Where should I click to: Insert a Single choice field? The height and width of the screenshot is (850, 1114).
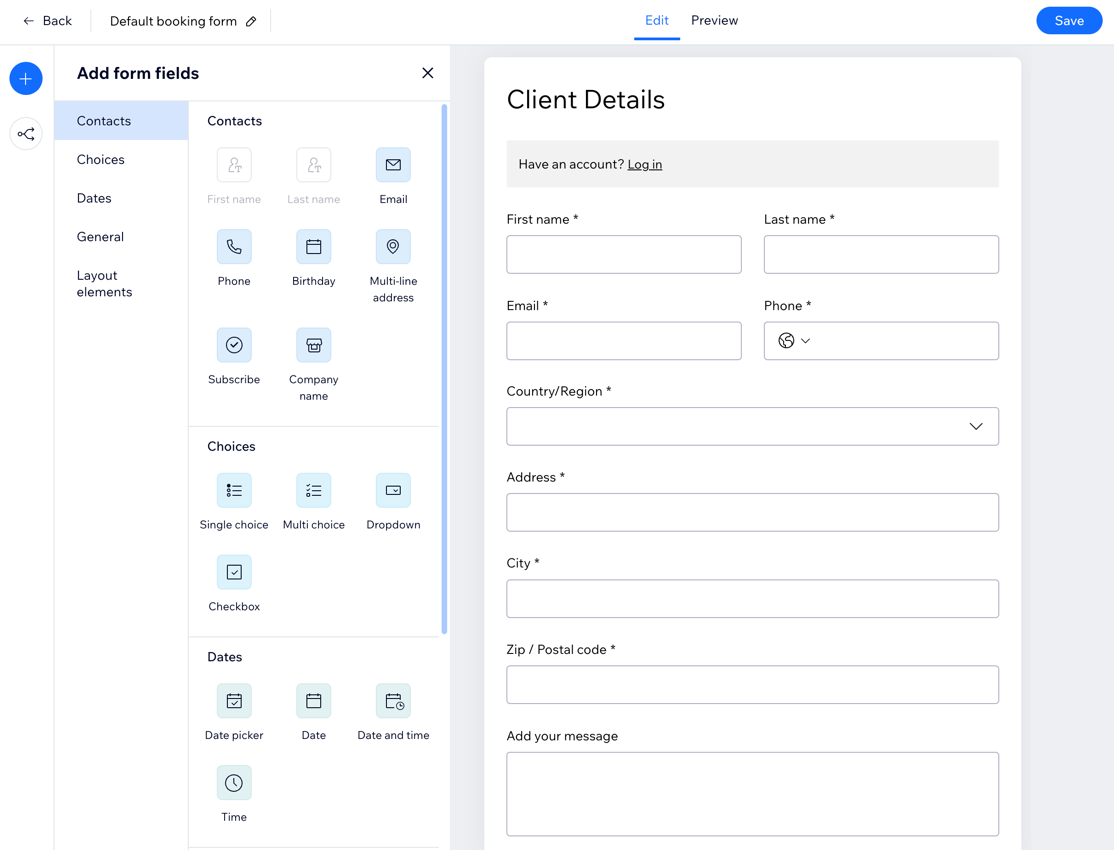[x=234, y=490]
